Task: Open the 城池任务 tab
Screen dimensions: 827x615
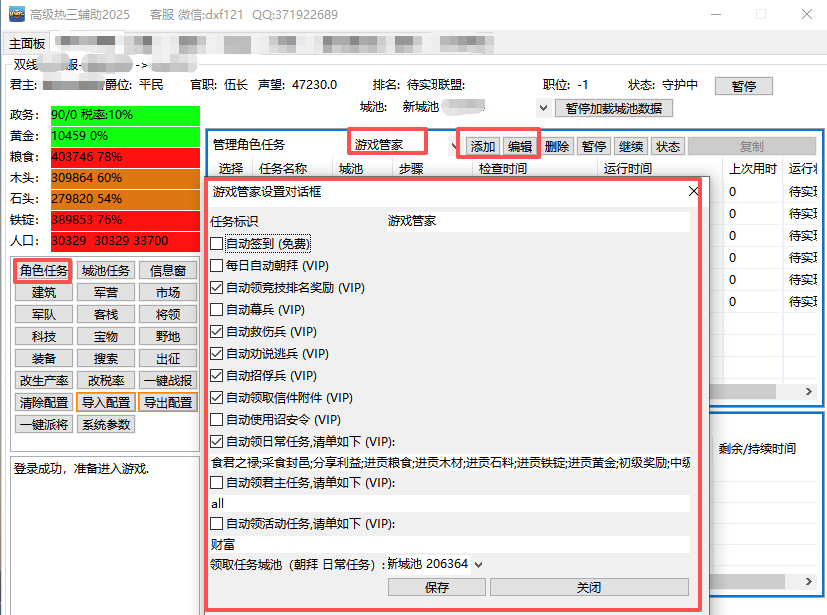Action: coord(106,271)
